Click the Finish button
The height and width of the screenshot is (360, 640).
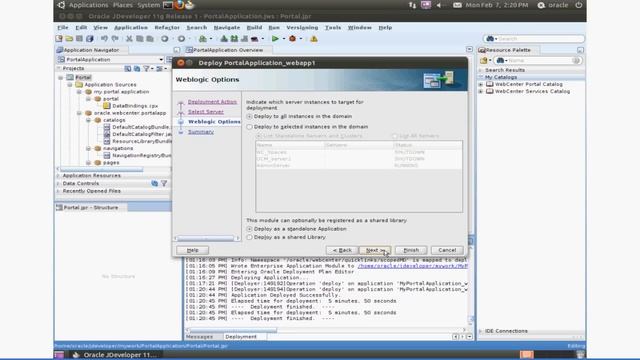pyautogui.click(x=411, y=250)
